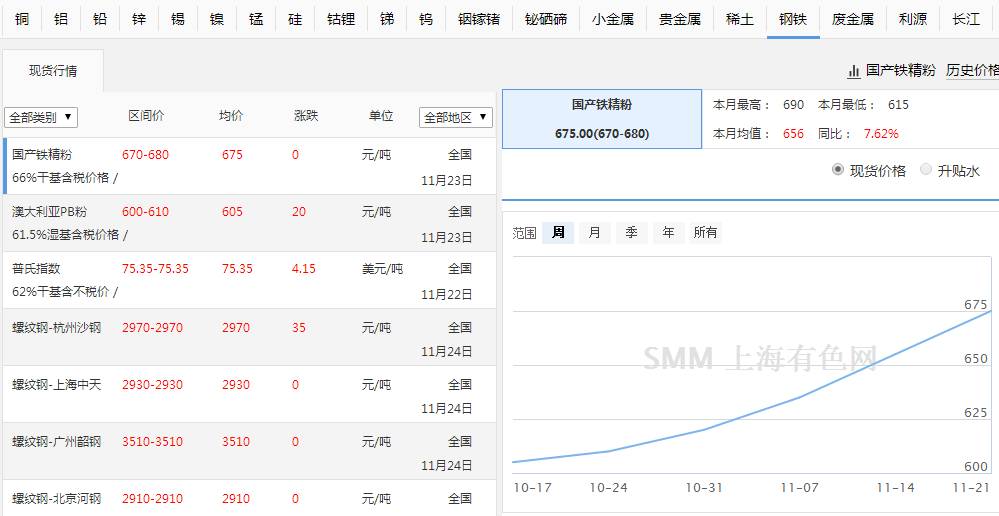Click the 涨跌 column header
Viewport: 999px width, 516px height.
(306, 116)
